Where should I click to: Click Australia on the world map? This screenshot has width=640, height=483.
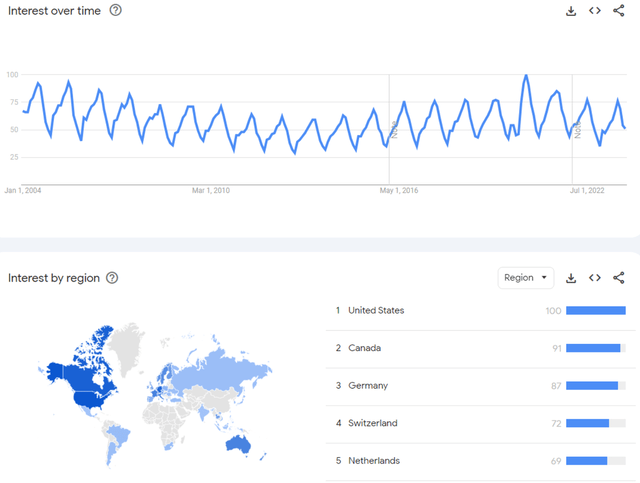pyautogui.click(x=238, y=444)
